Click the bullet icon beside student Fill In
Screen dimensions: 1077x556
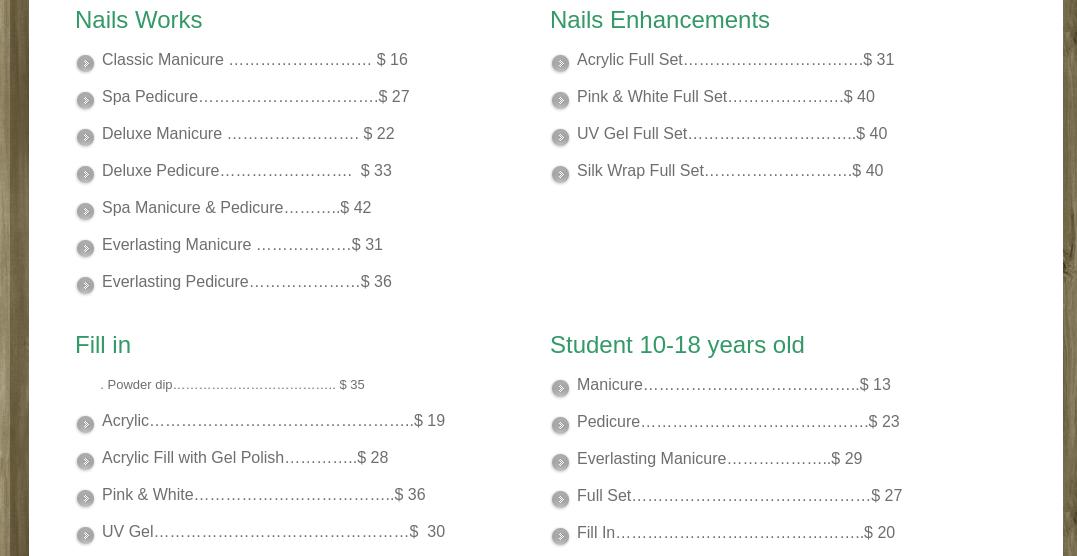pos(561,536)
